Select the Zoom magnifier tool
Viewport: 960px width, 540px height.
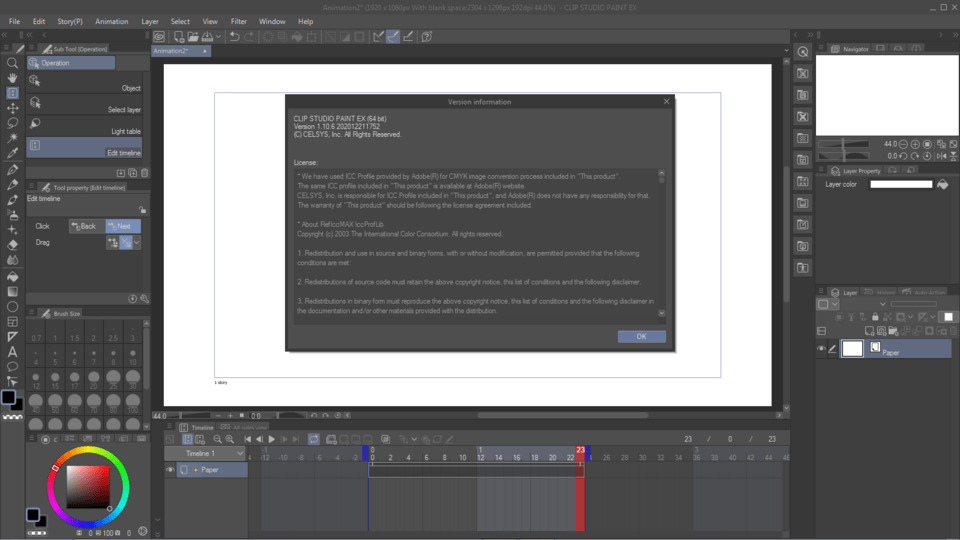click(x=12, y=63)
